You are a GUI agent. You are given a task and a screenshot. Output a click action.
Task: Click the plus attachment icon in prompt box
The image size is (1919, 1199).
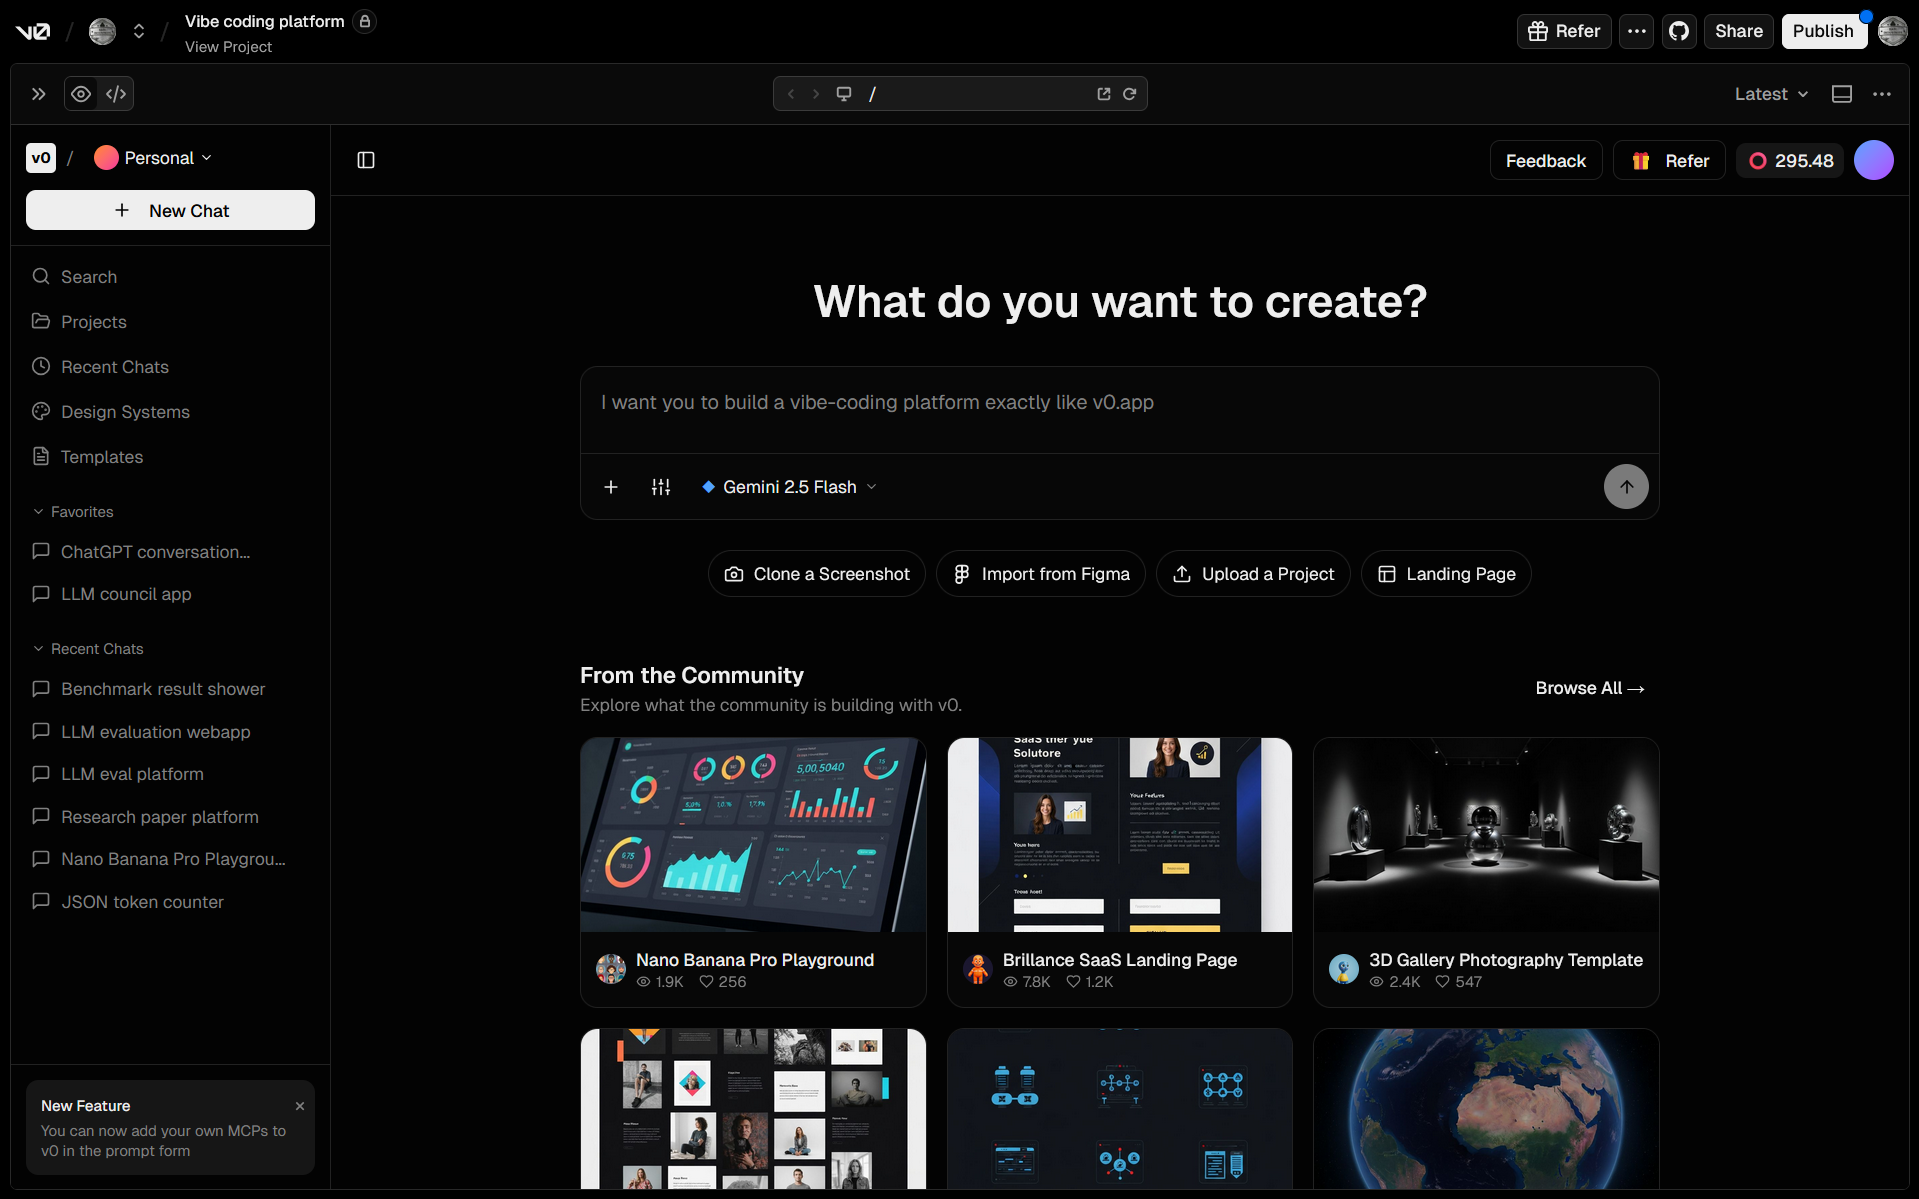[x=611, y=487]
